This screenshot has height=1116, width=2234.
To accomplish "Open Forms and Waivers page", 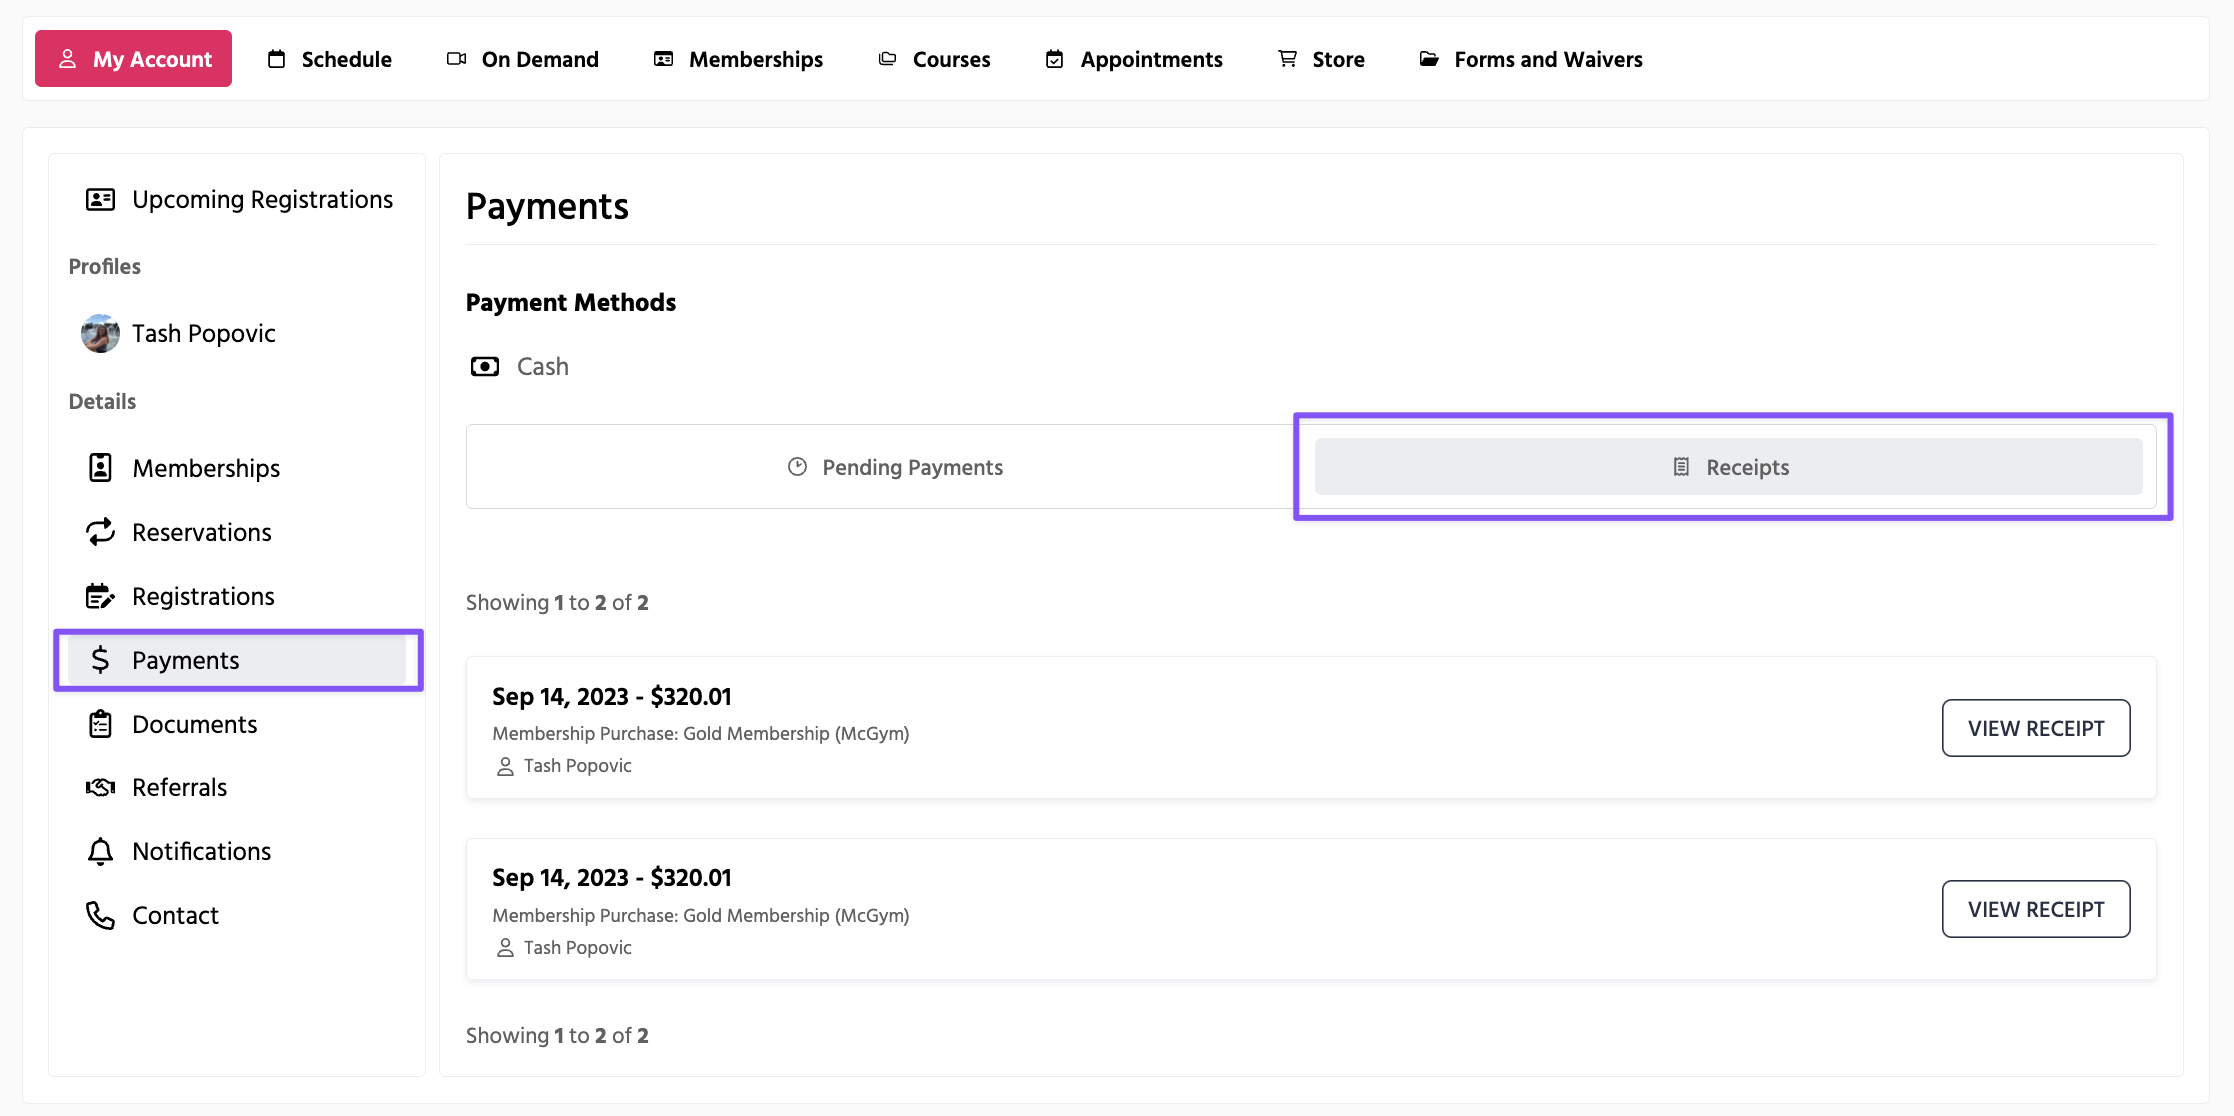I will 1531,59.
